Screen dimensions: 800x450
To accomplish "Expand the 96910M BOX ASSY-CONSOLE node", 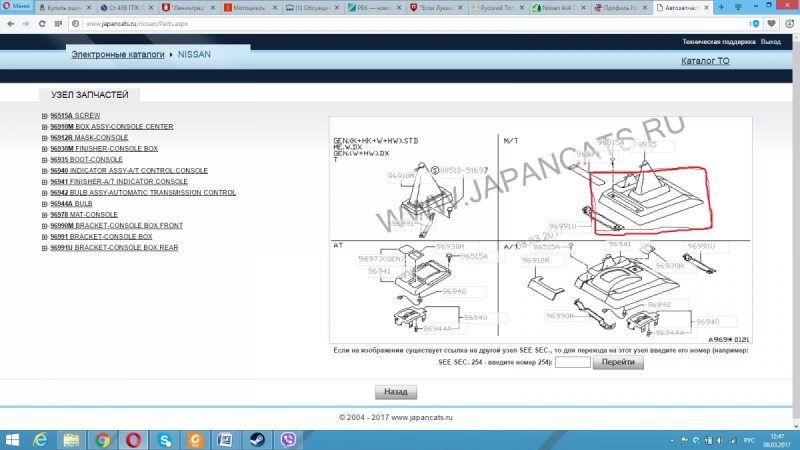I will pos(44,127).
